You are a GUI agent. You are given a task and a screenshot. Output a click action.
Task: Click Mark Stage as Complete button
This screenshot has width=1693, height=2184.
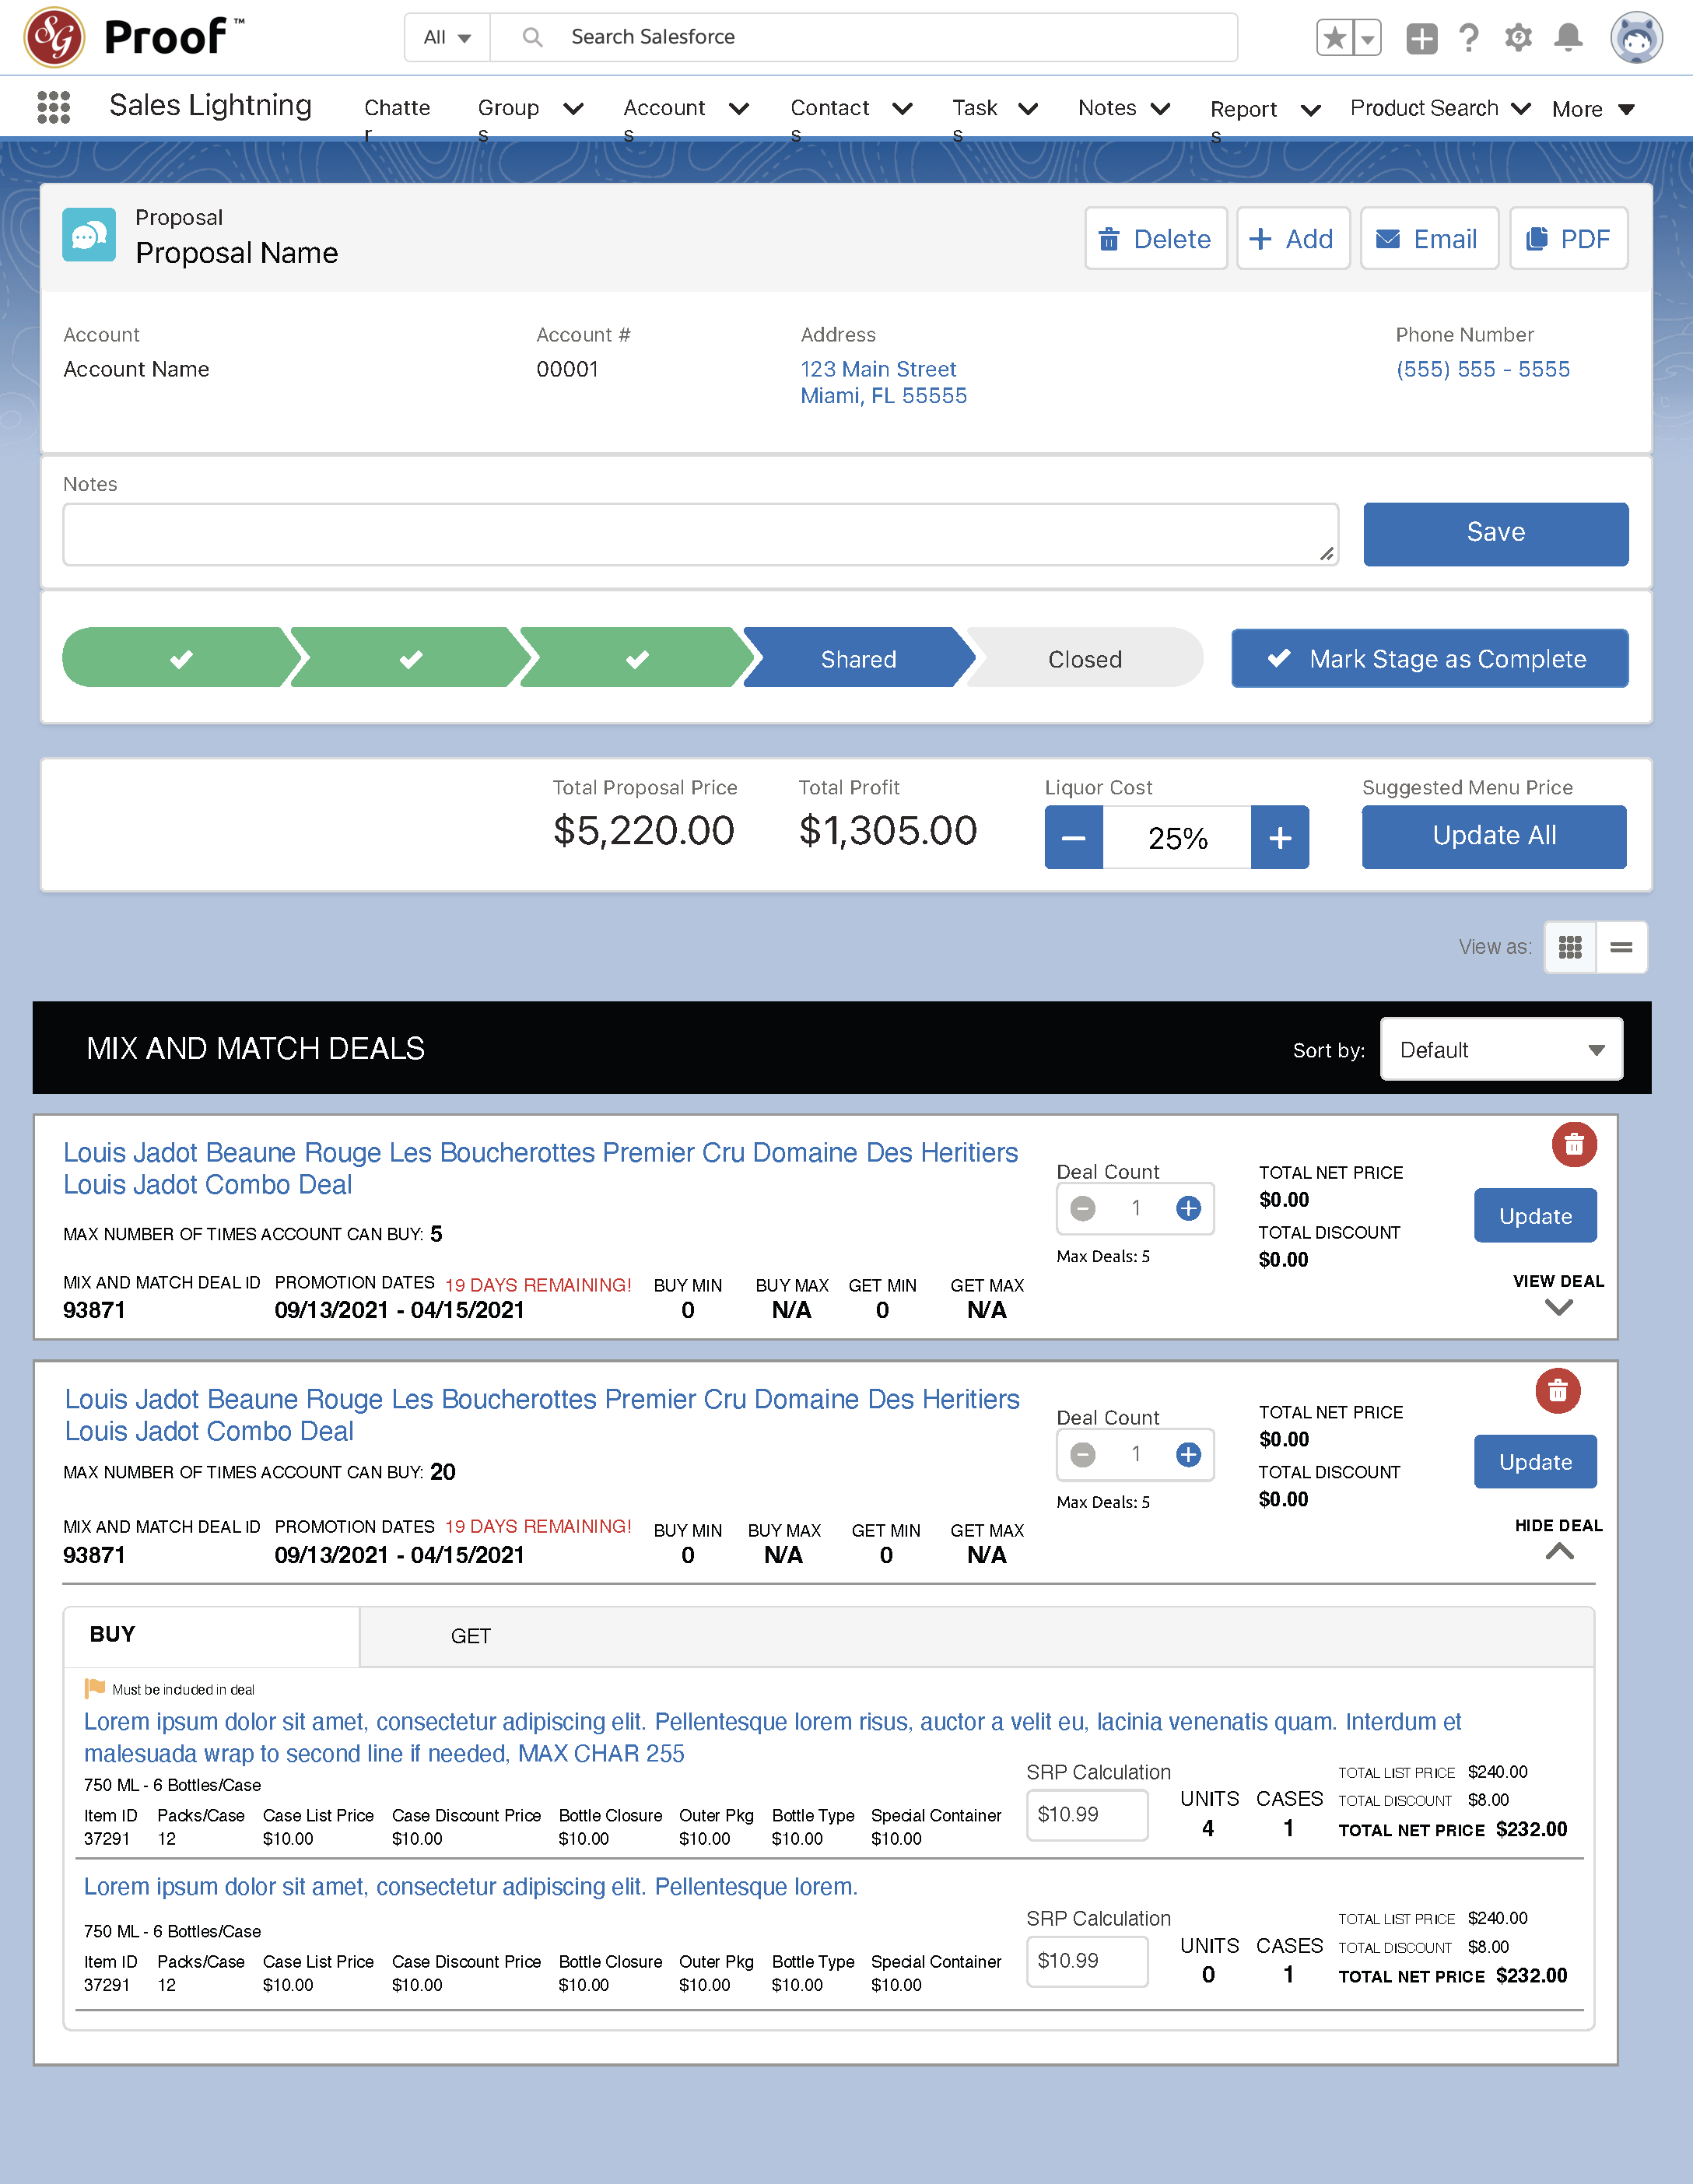point(1429,659)
